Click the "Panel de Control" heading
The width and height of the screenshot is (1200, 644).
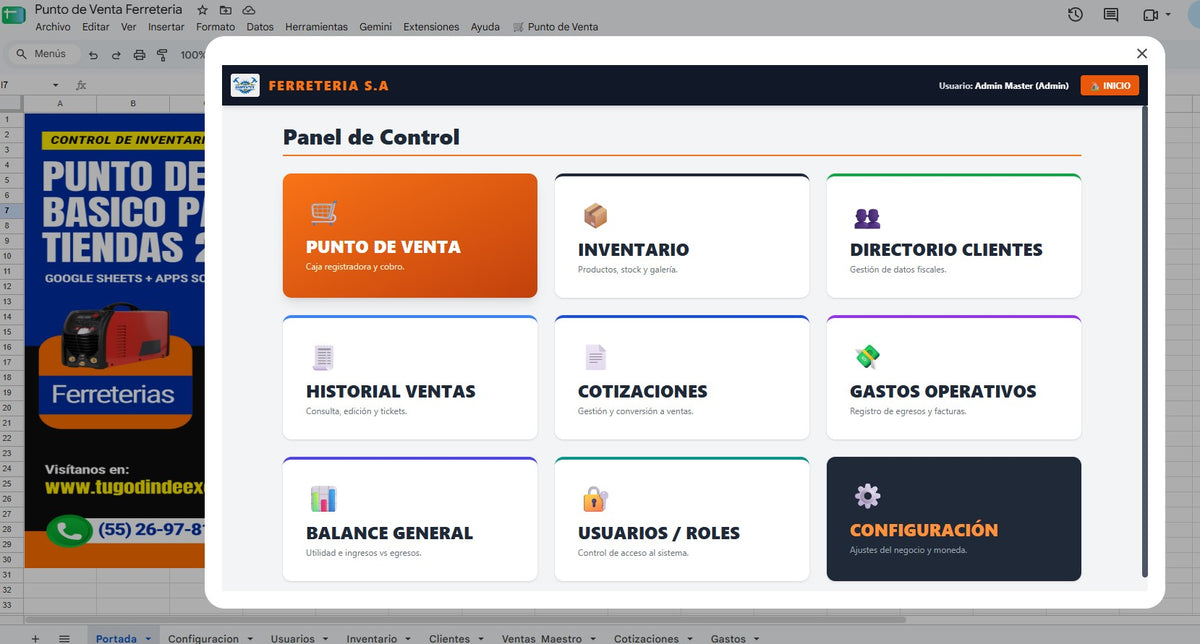coord(371,137)
